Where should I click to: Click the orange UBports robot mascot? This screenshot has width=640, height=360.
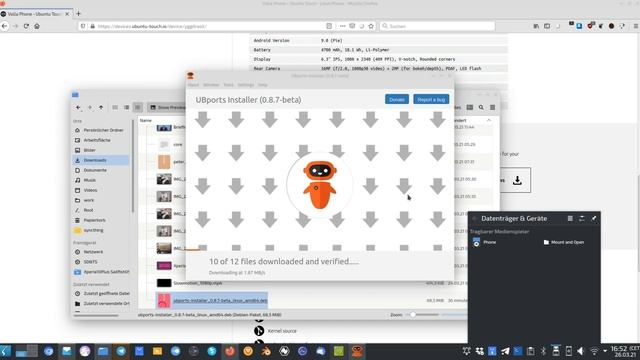point(320,184)
